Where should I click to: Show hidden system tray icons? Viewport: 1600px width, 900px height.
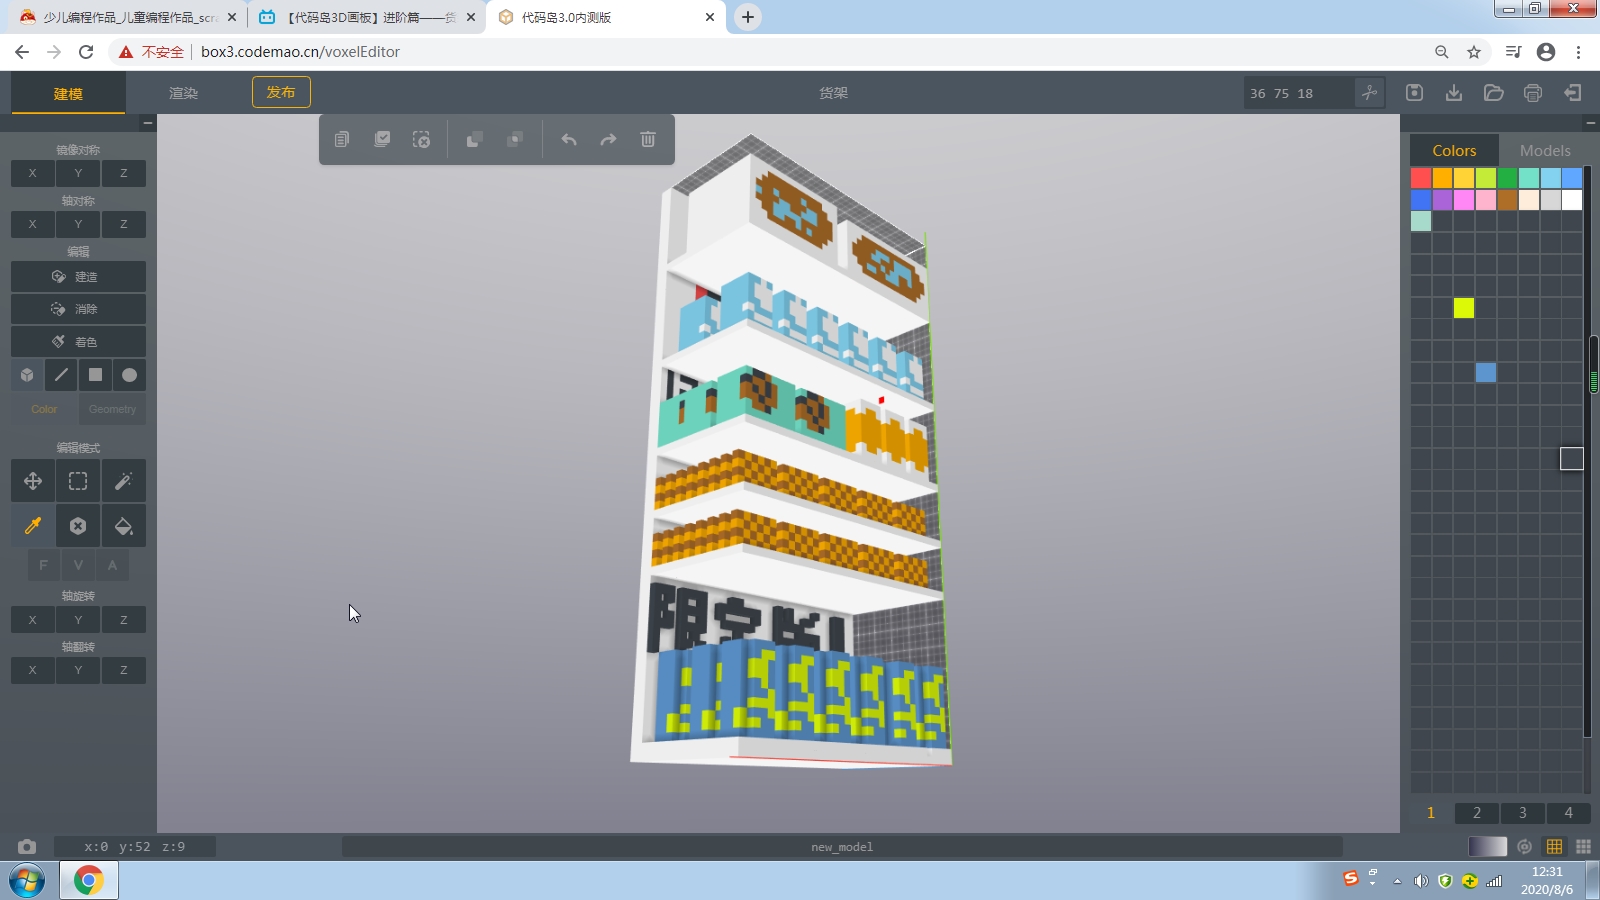[1397, 881]
